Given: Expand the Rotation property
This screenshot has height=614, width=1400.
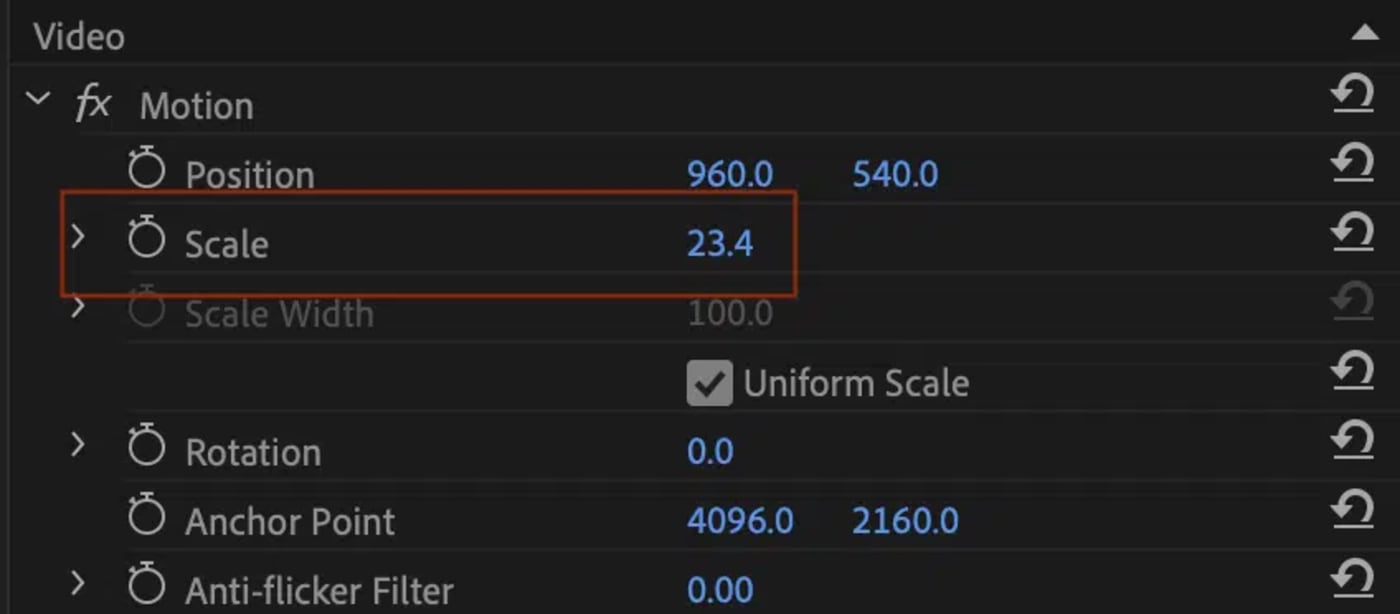Looking at the screenshot, I should (x=77, y=445).
